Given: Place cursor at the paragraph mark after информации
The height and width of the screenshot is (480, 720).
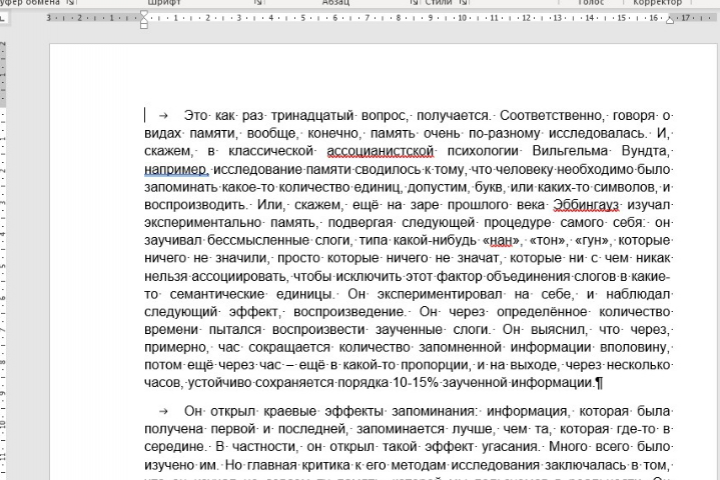Looking at the screenshot, I should (x=599, y=383).
